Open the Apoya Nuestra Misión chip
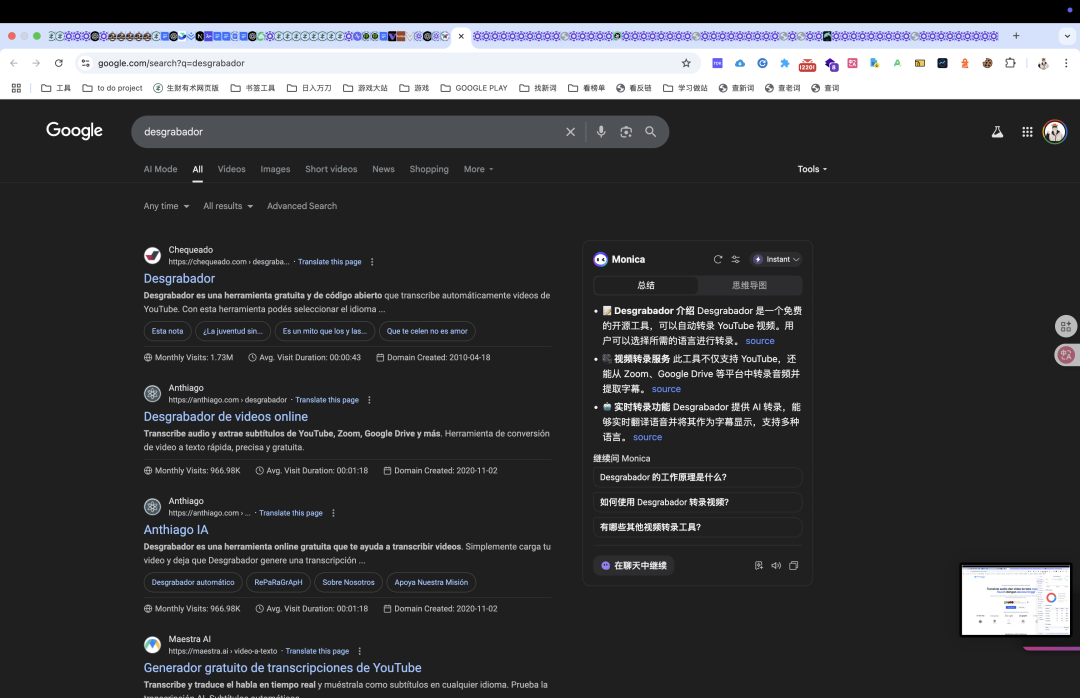Viewport: 1080px width, 698px height. point(431,582)
